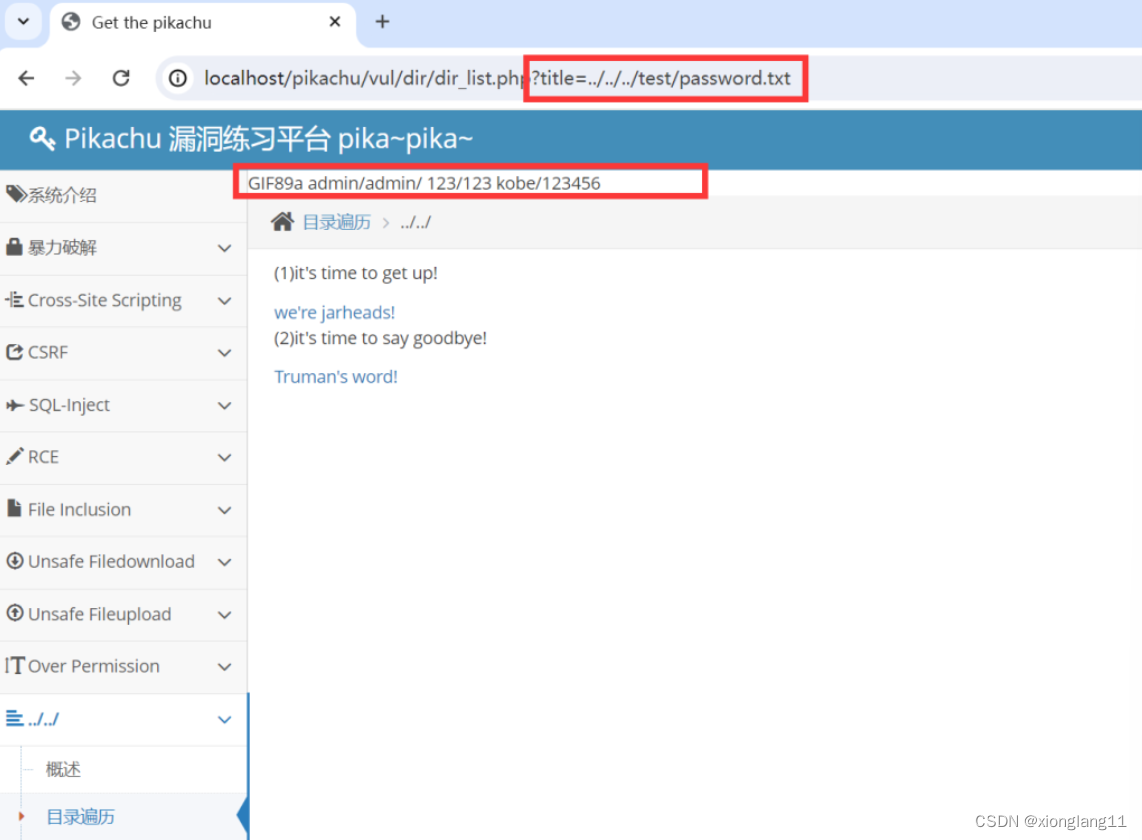Expand the CSRF chevron

224,353
